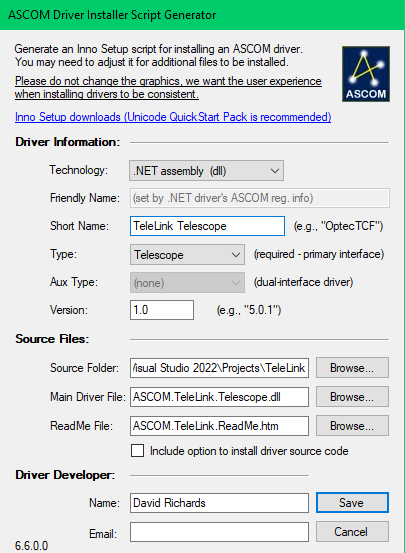The height and width of the screenshot is (553, 405).
Task: Click the Aux Type dropdown
Action: (x=187, y=282)
